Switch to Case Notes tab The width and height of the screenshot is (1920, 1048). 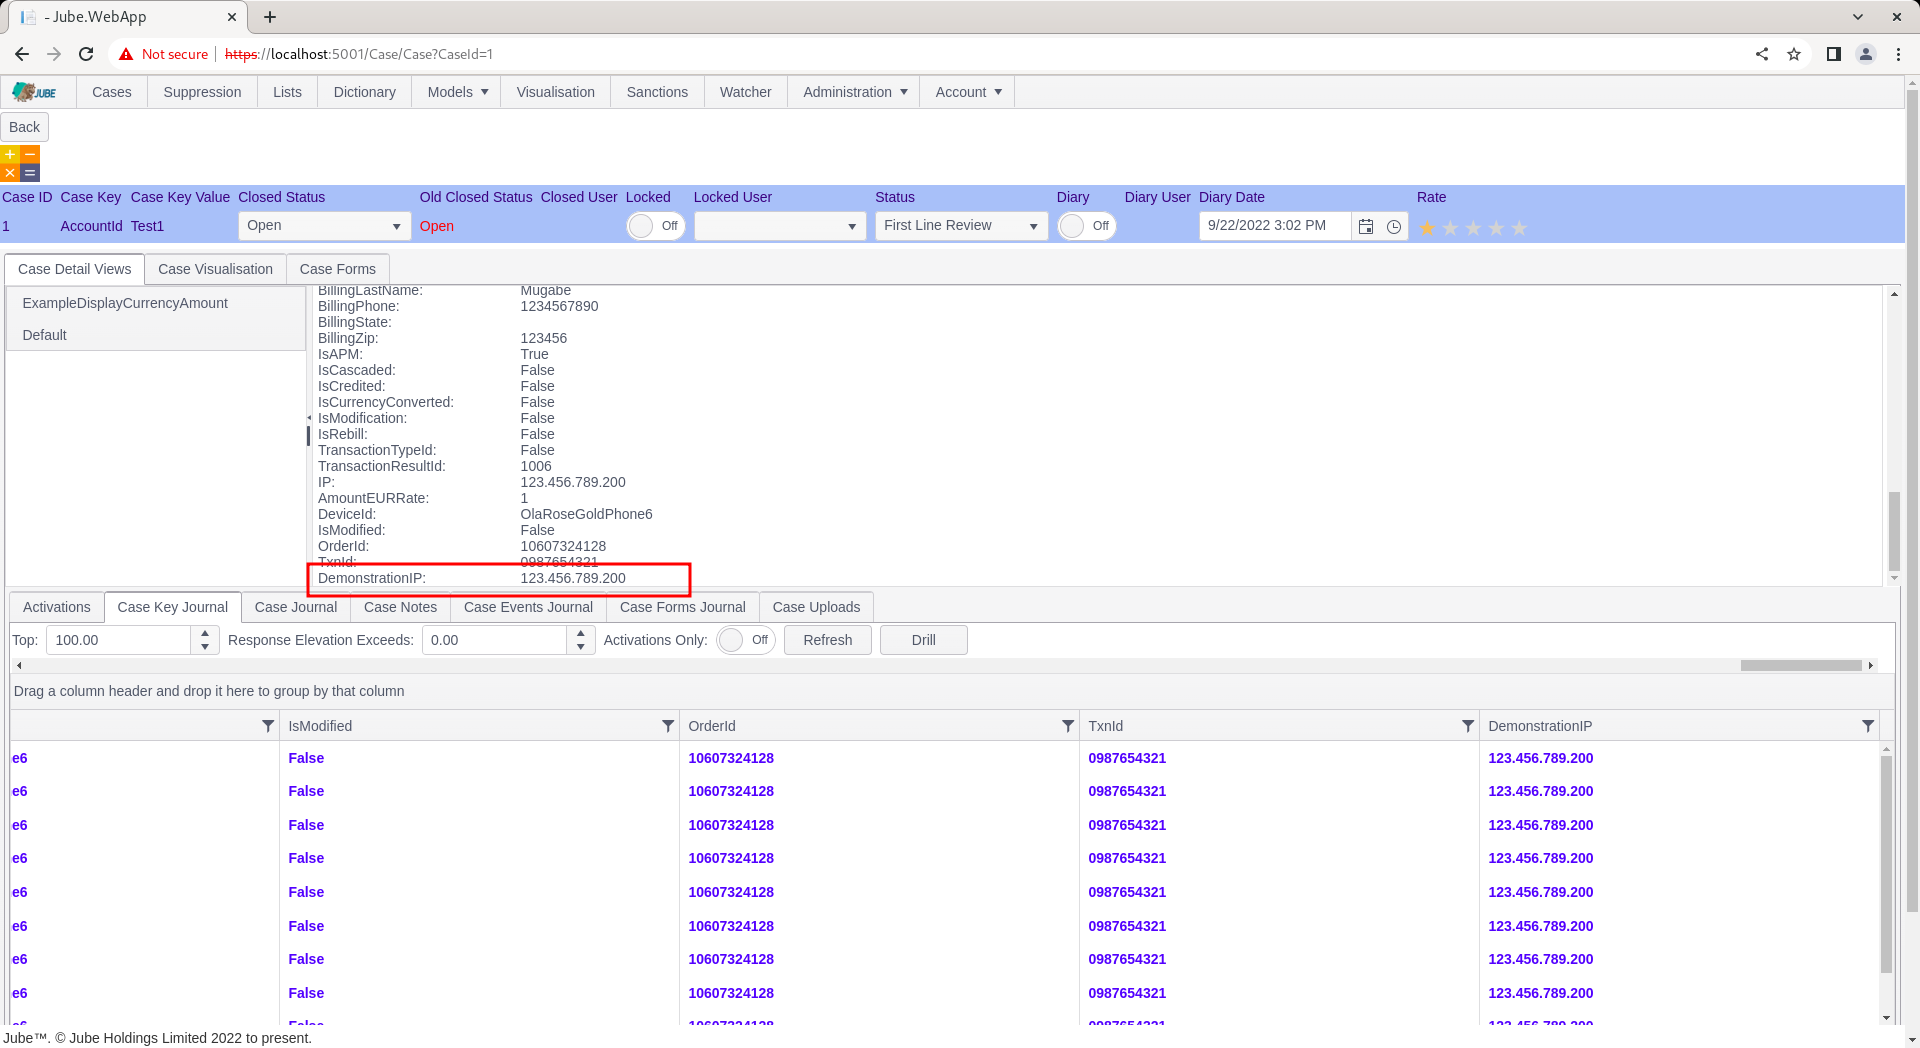(x=401, y=607)
